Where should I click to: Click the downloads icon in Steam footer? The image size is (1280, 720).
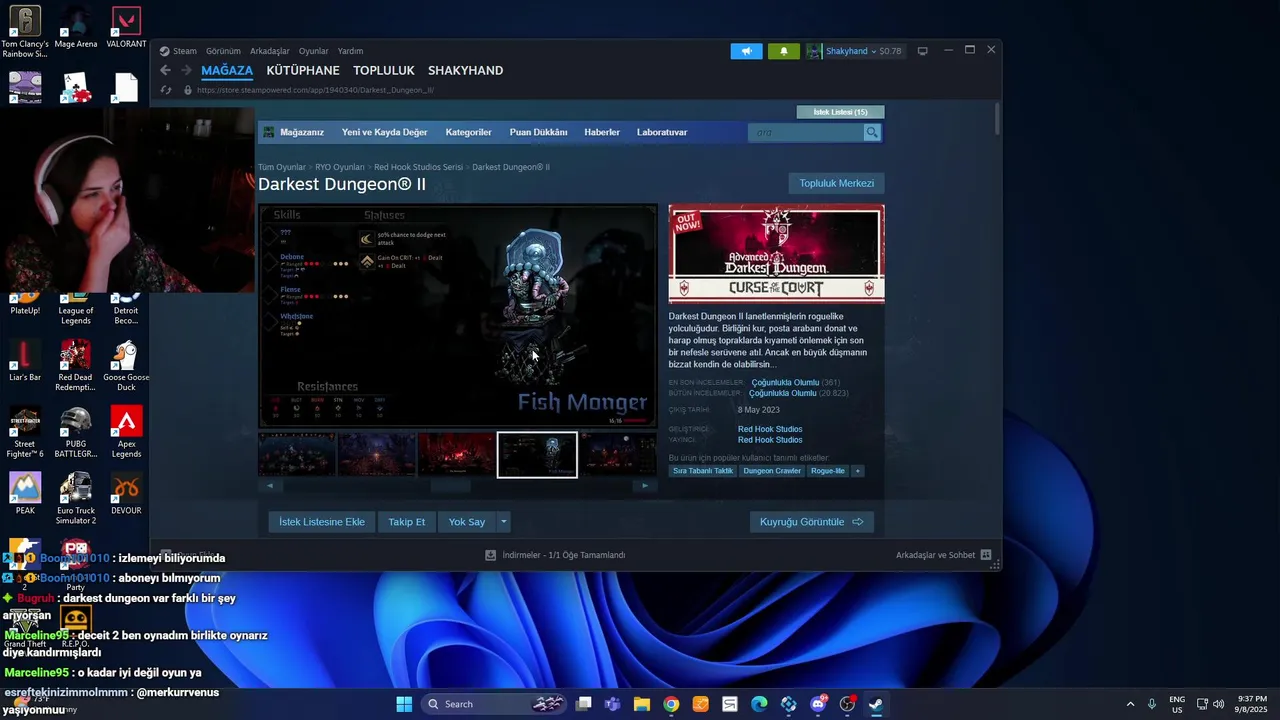tap(490, 555)
